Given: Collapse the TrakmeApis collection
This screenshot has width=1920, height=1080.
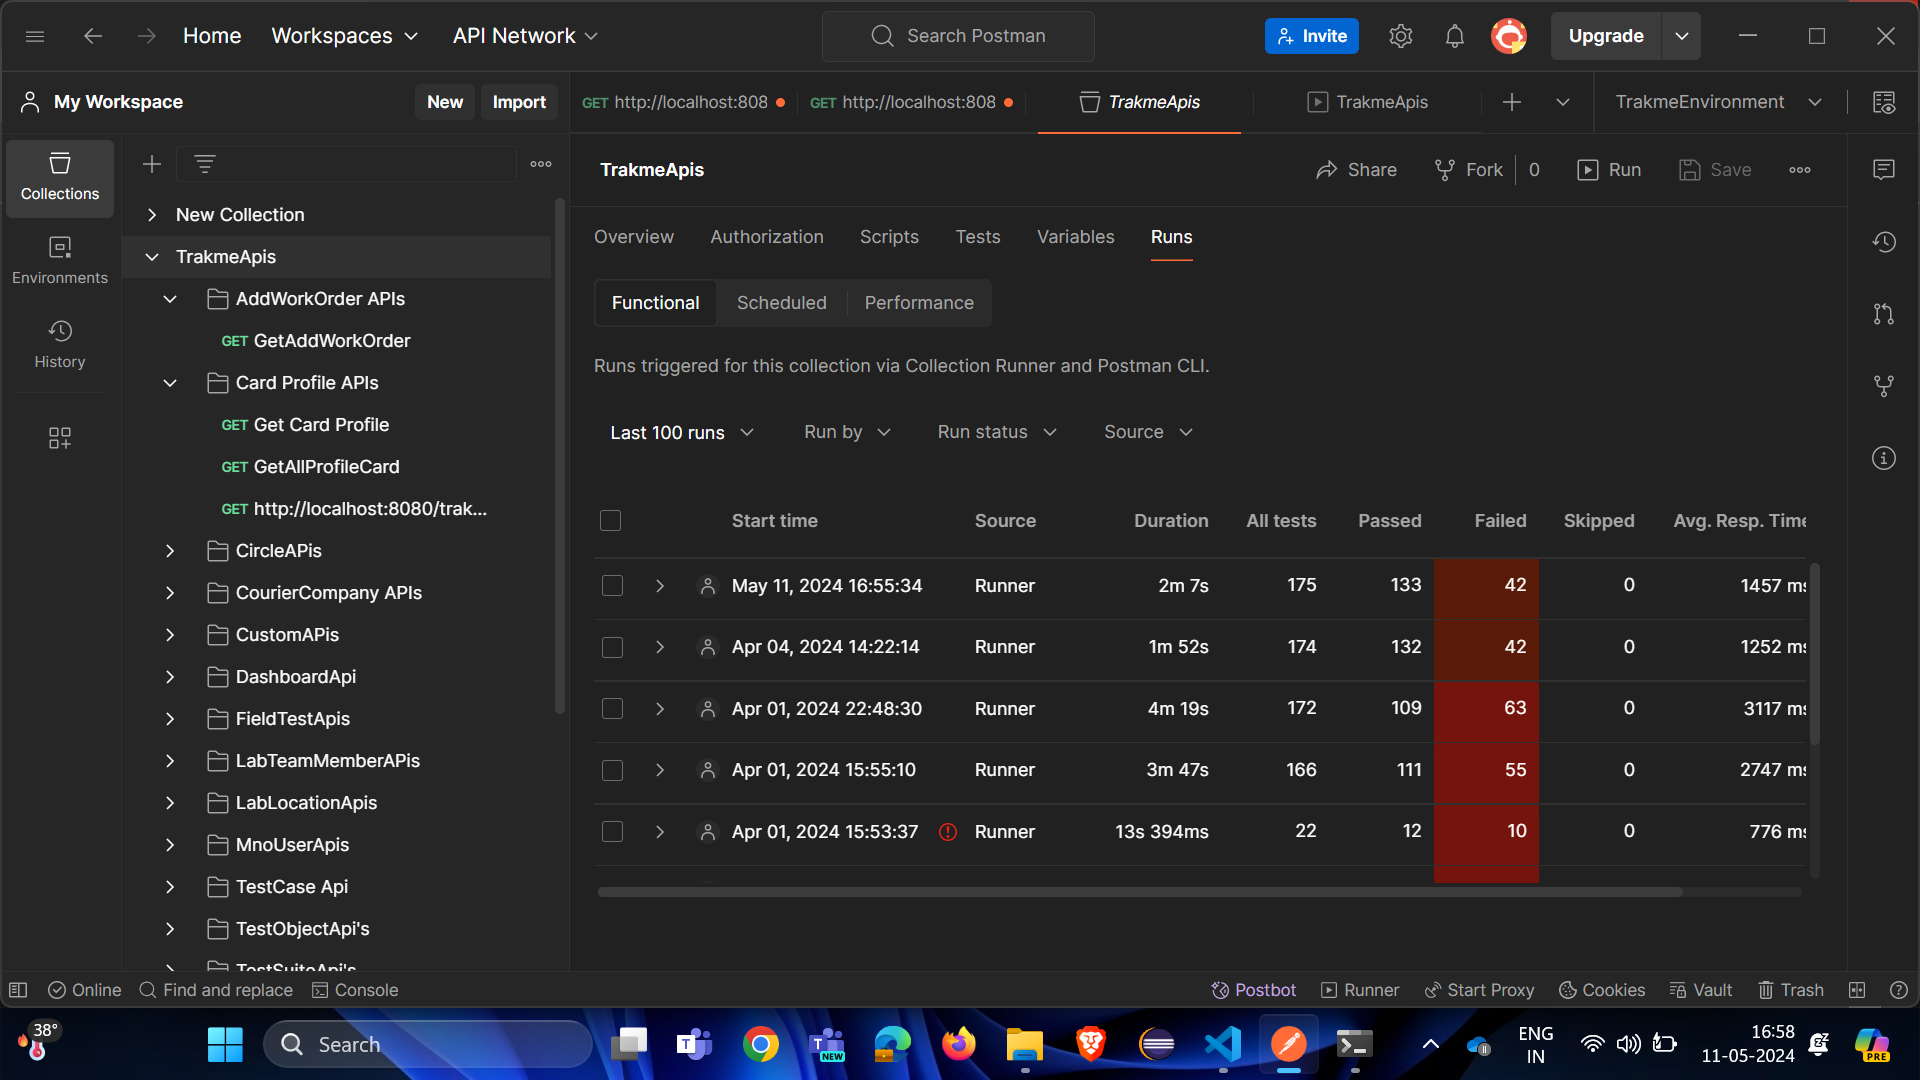Looking at the screenshot, I should click(x=152, y=257).
